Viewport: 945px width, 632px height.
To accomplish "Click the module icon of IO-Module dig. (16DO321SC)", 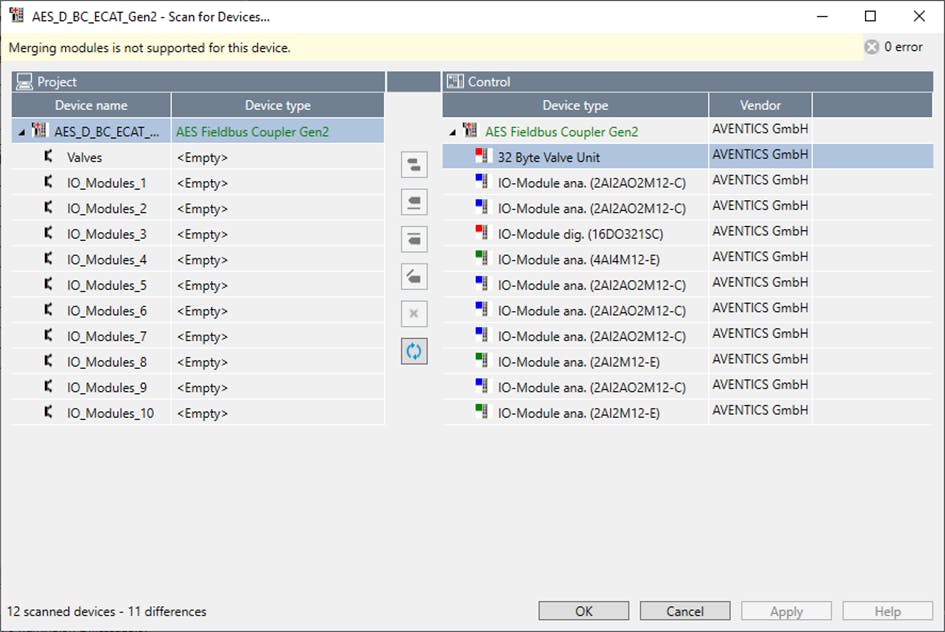I will pyautogui.click(x=482, y=233).
